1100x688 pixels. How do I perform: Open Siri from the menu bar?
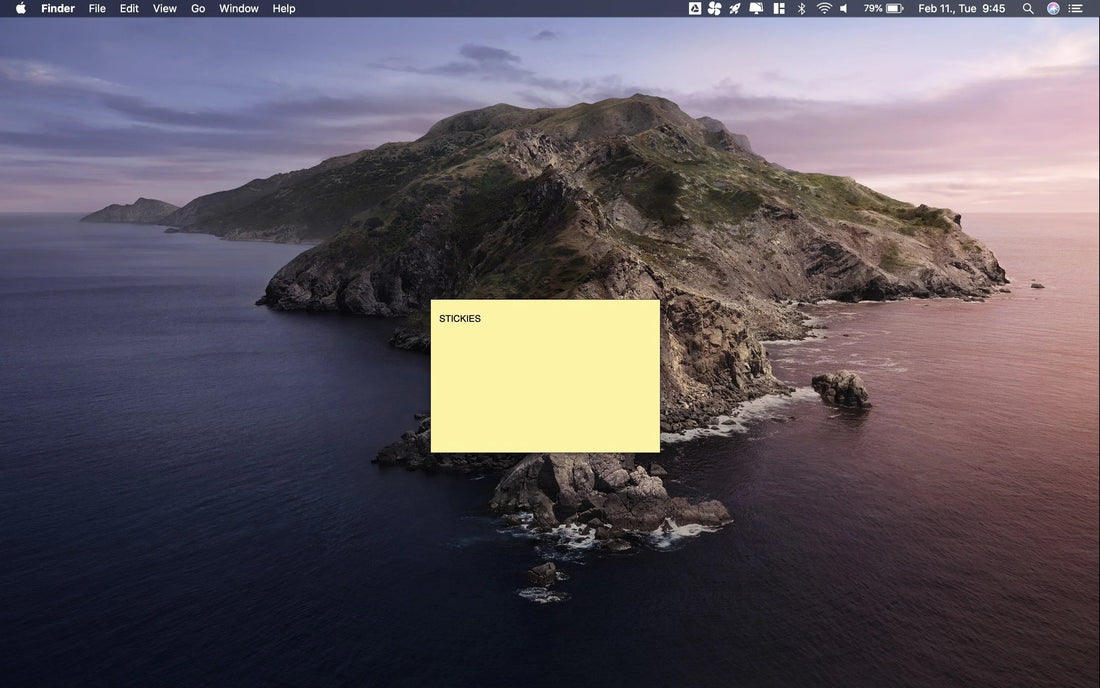(1052, 8)
